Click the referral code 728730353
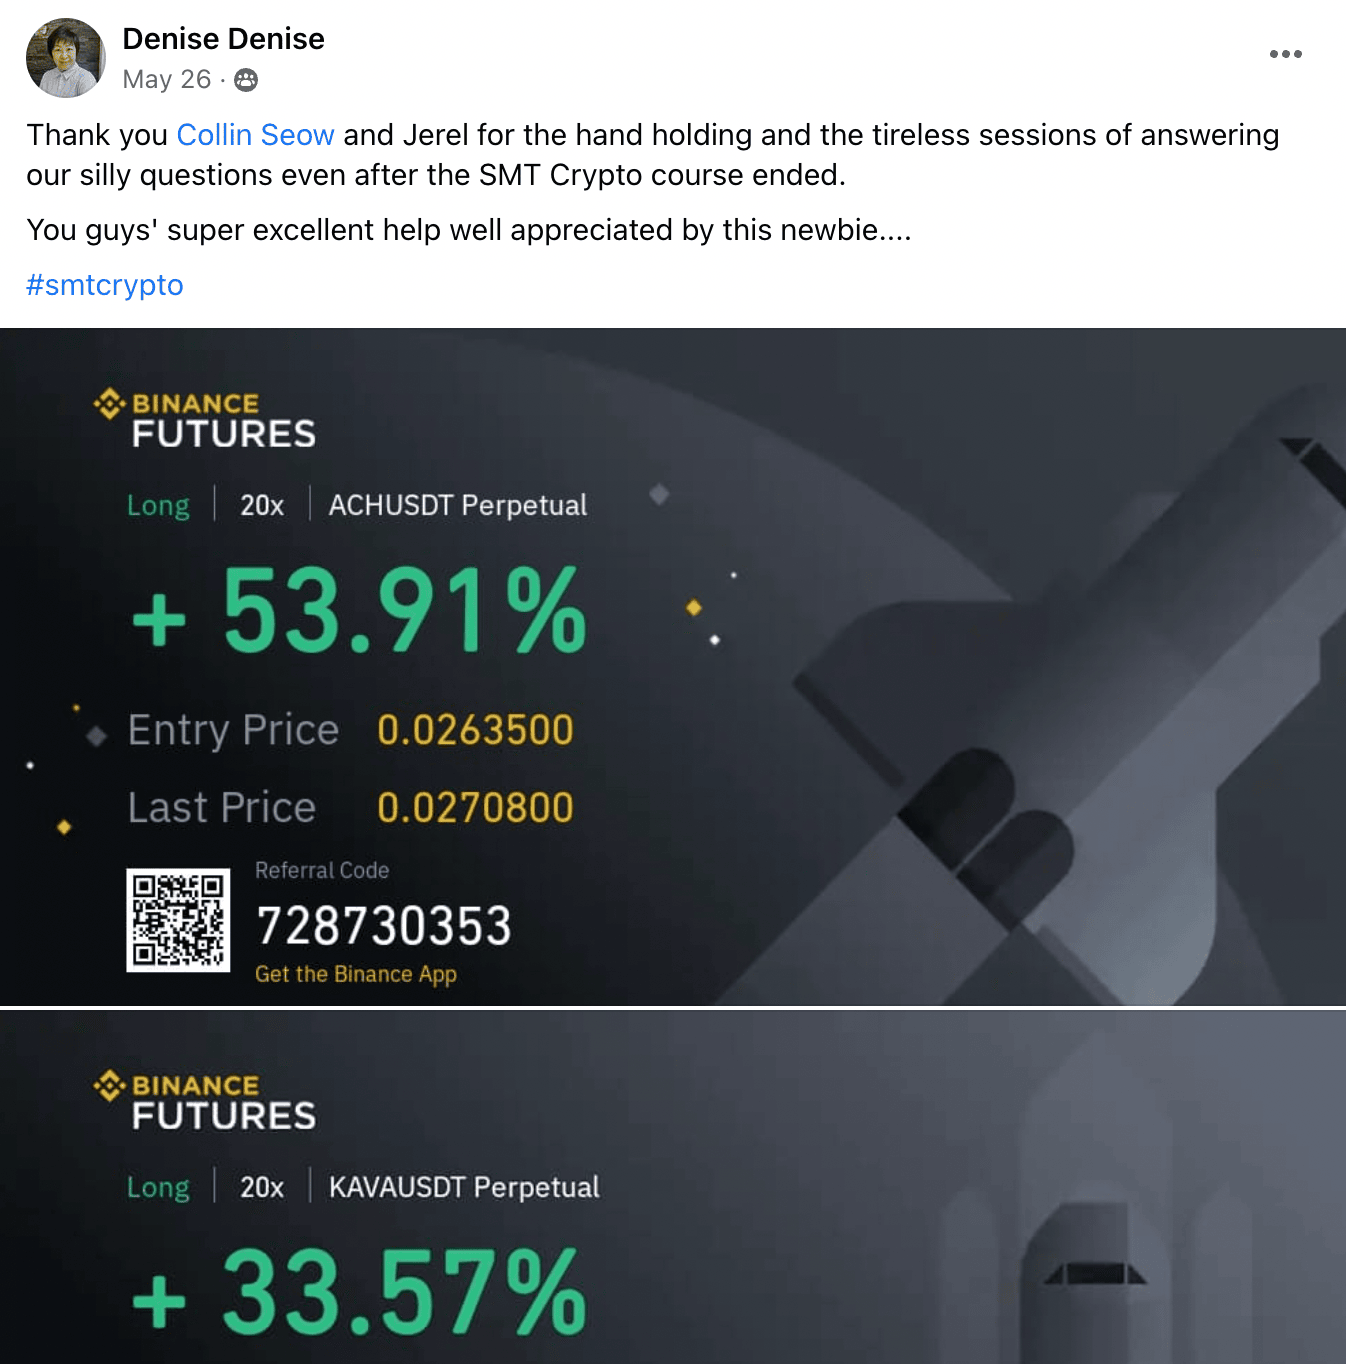 pos(383,926)
